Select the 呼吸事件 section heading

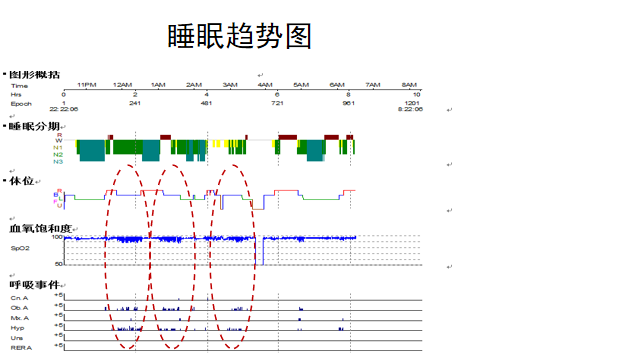34,284
